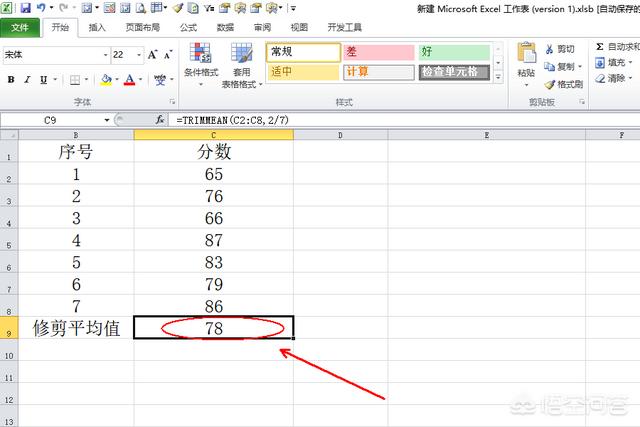This screenshot has height=427, width=640.
Task: Switch to the 公式 (Formulas) tab
Action: [x=188, y=27]
